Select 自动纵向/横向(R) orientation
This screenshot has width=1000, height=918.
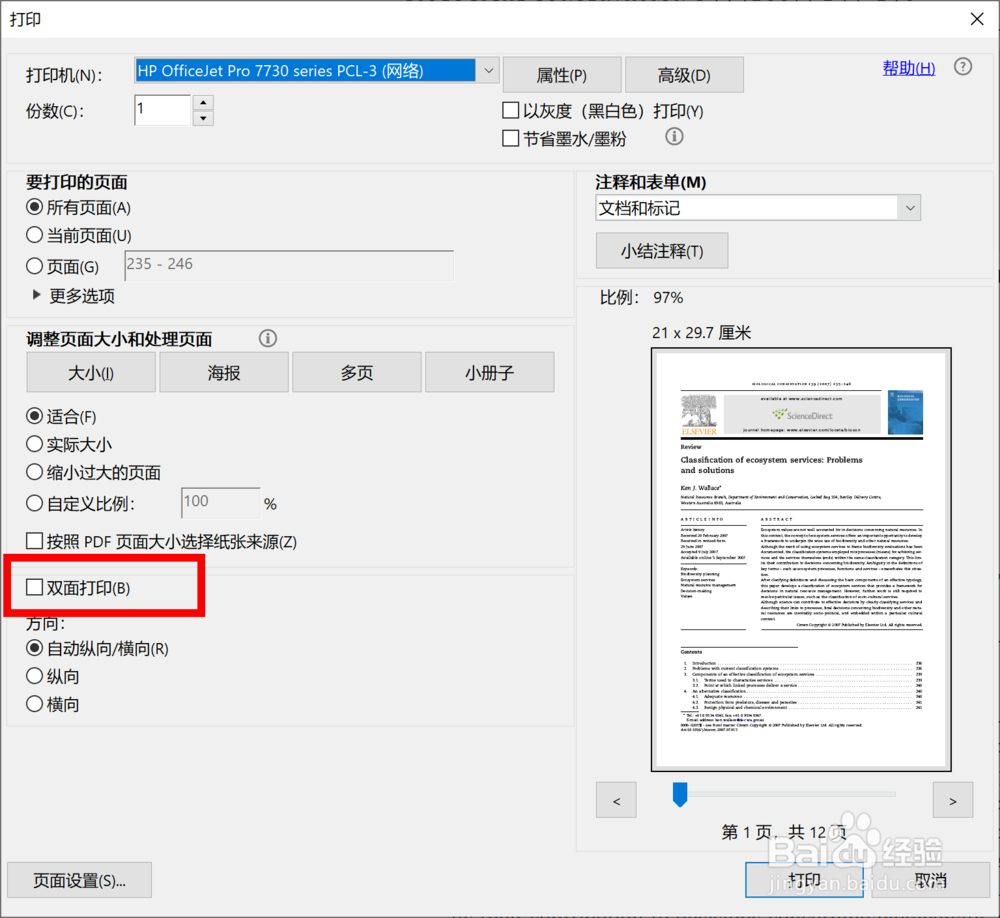(34, 648)
